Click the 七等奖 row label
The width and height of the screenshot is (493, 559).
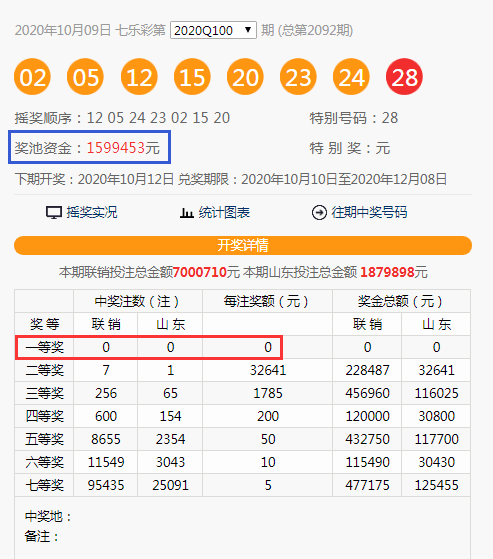[45, 485]
